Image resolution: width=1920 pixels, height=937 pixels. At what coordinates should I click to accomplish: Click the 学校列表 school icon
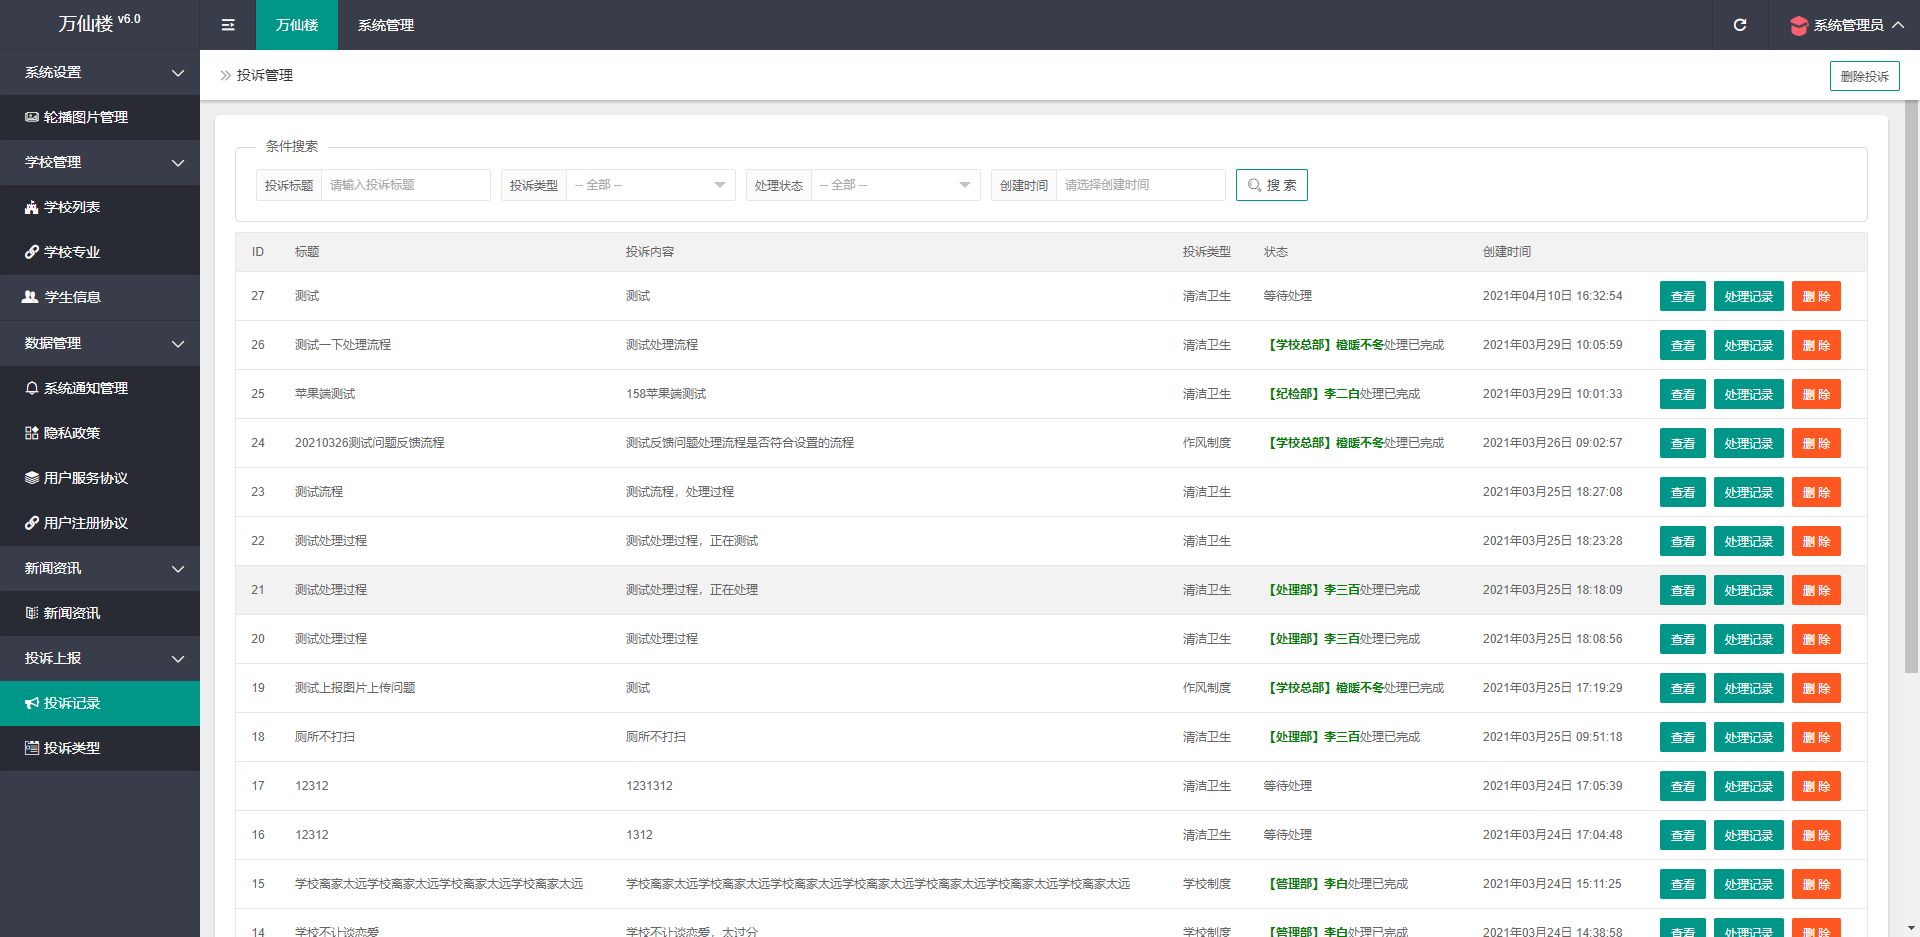pos(32,207)
